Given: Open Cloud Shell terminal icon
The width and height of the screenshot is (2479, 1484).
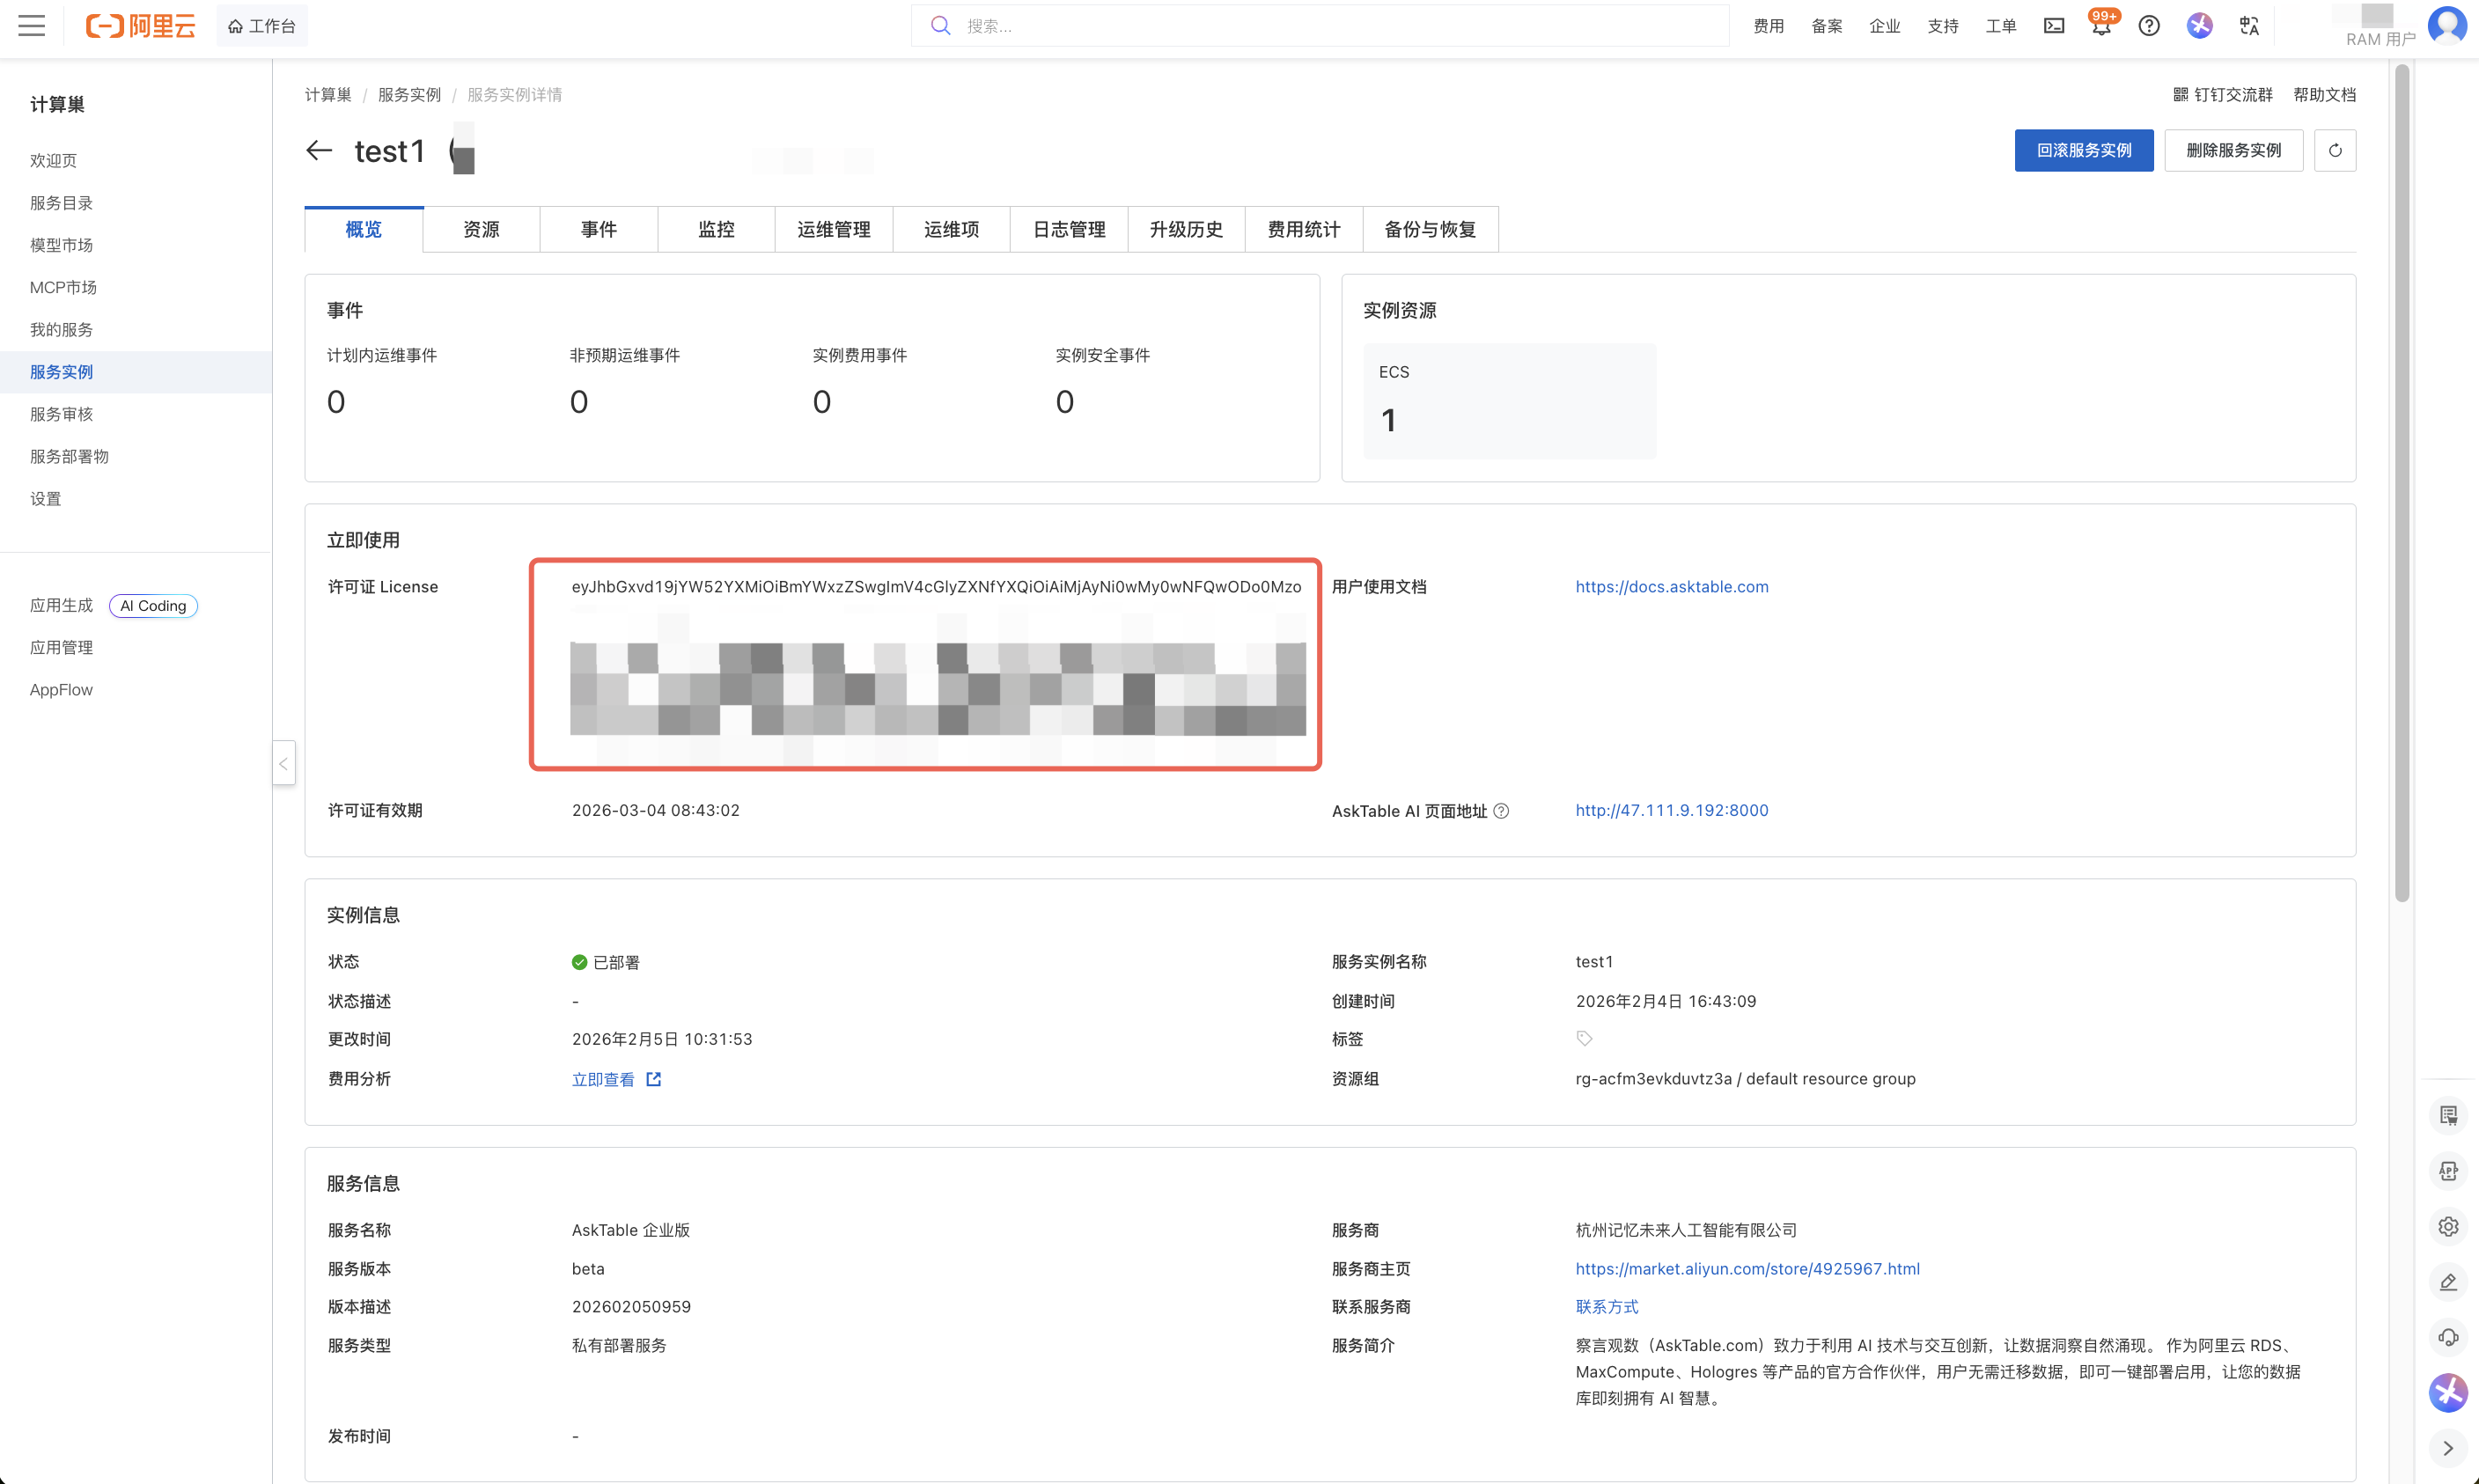Looking at the screenshot, I should click(2053, 27).
